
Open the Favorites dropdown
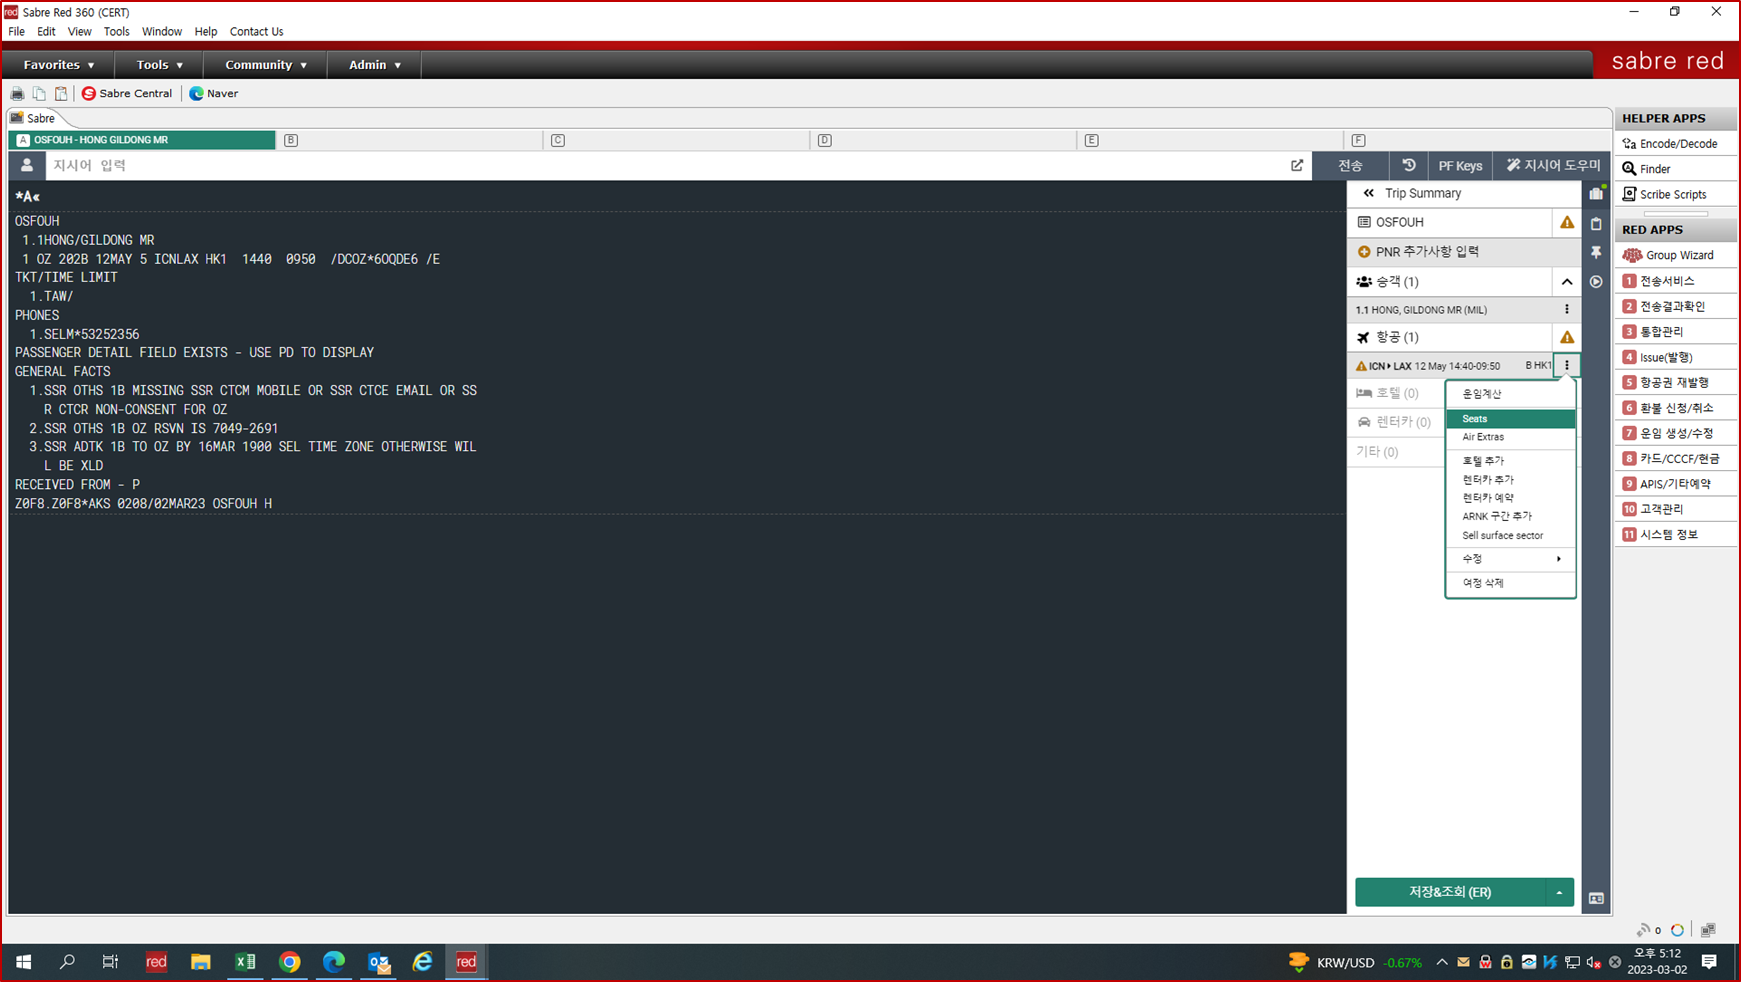tap(59, 65)
